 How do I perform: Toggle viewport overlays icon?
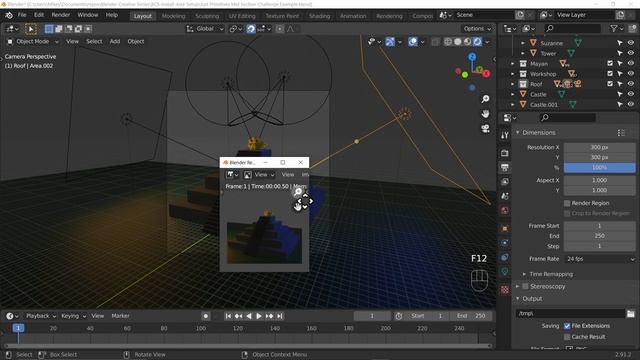coord(413,42)
